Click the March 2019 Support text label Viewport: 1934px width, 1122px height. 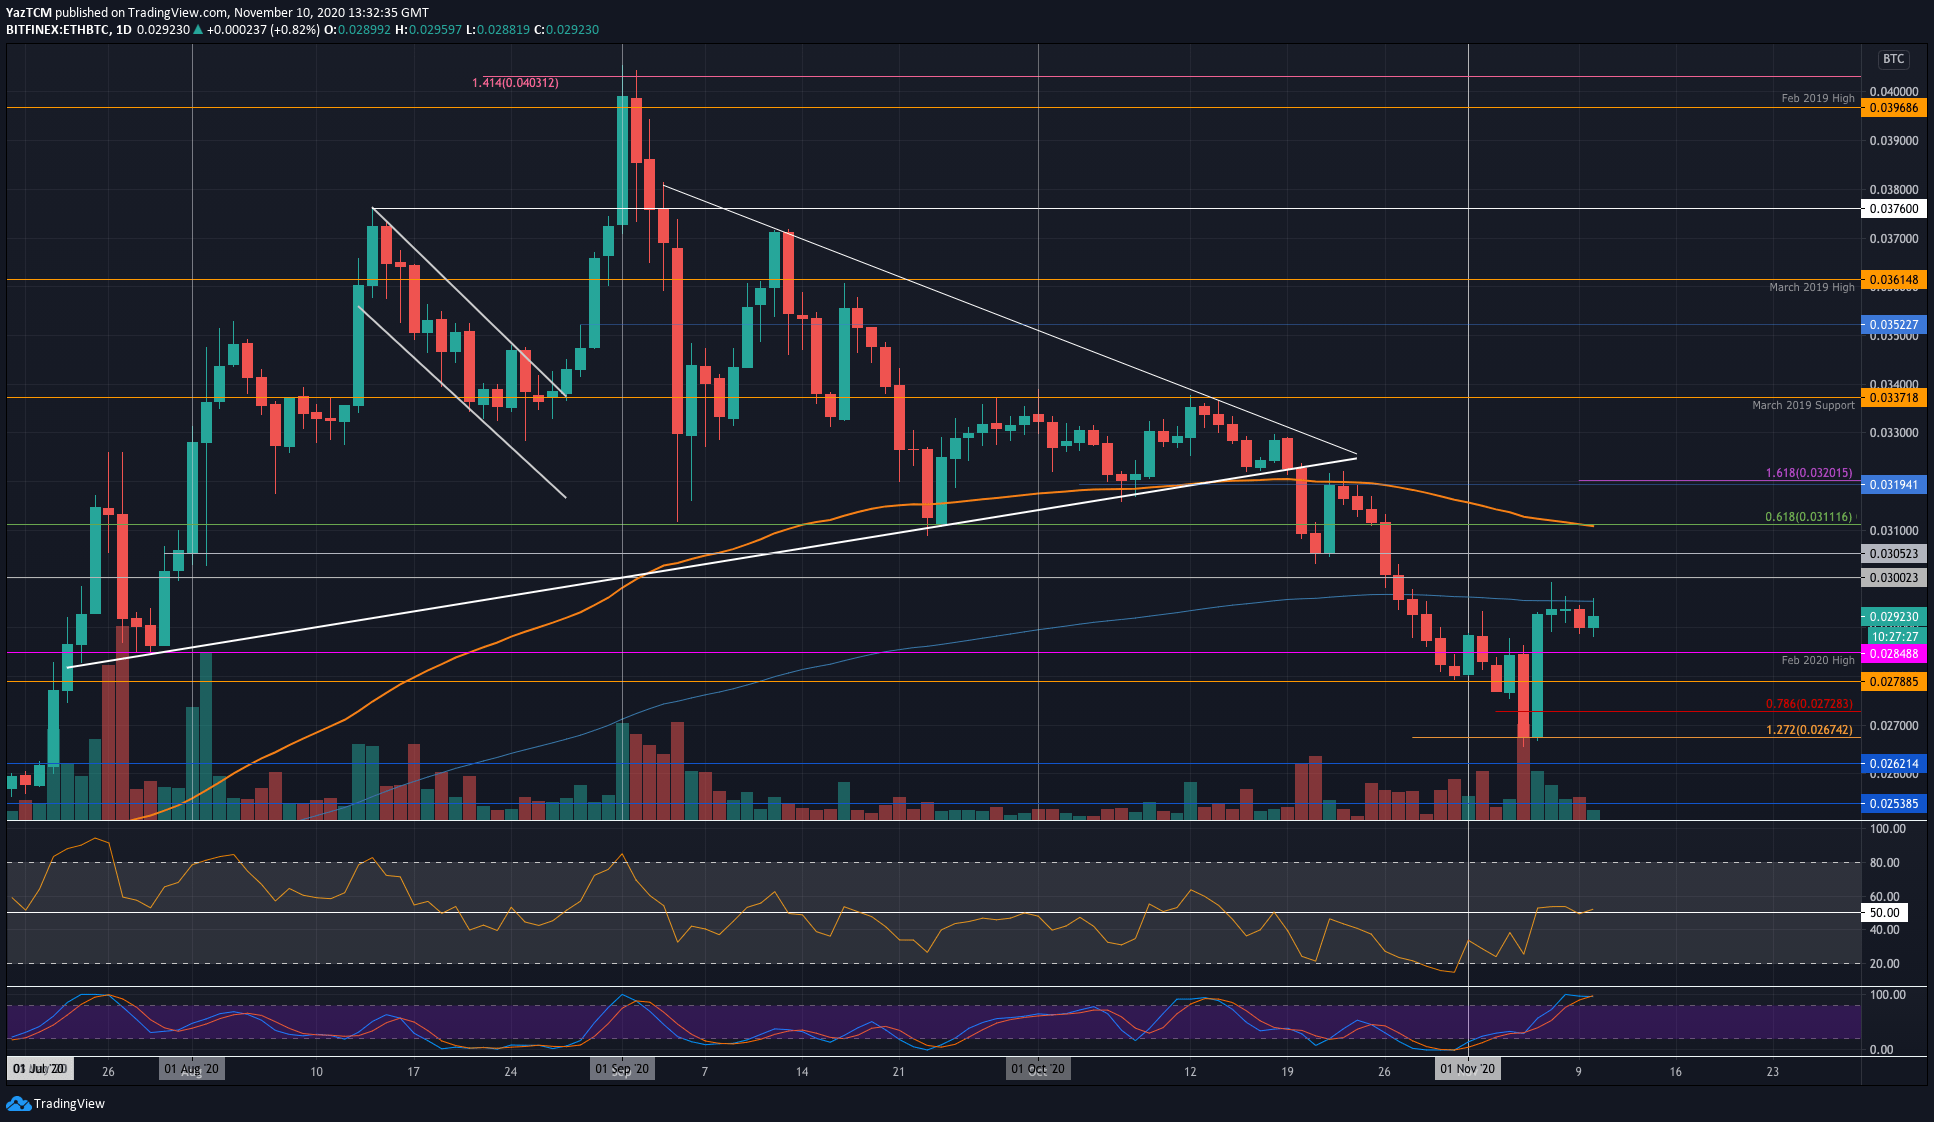[x=1802, y=405]
